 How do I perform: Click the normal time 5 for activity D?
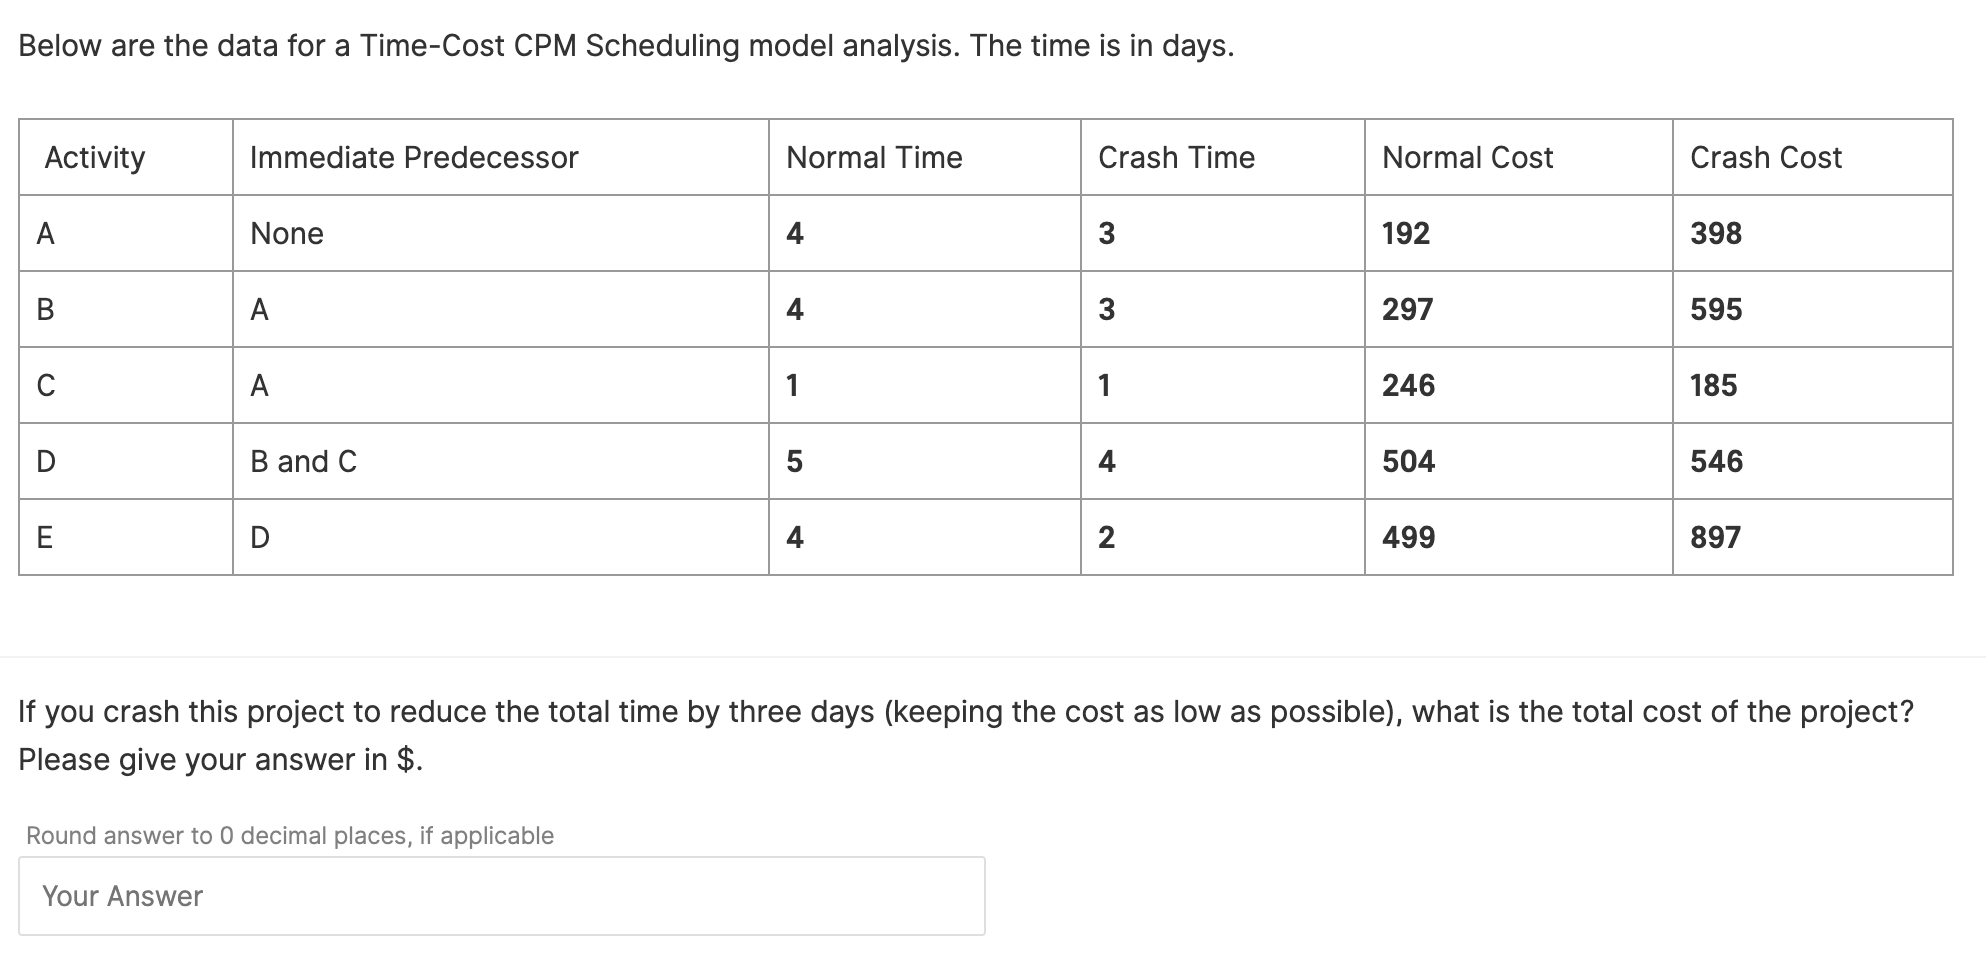point(793,461)
